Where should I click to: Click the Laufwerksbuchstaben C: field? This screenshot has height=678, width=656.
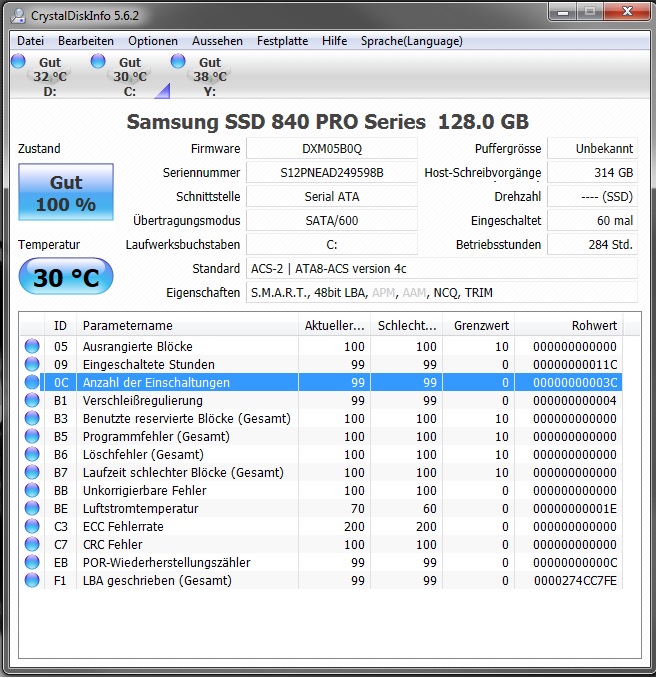pos(332,245)
